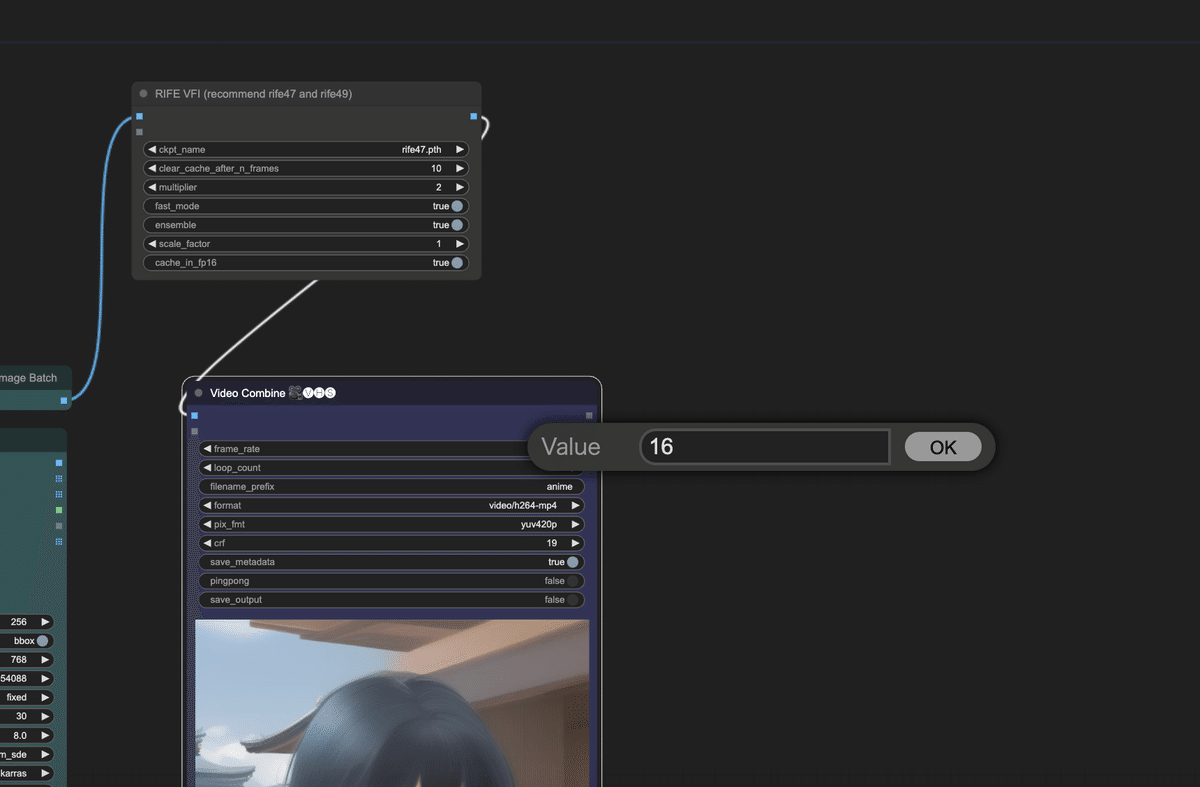This screenshot has height=787, width=1200.
Task: Click the blue images input port on Video Combine
Action: point(194,415)
